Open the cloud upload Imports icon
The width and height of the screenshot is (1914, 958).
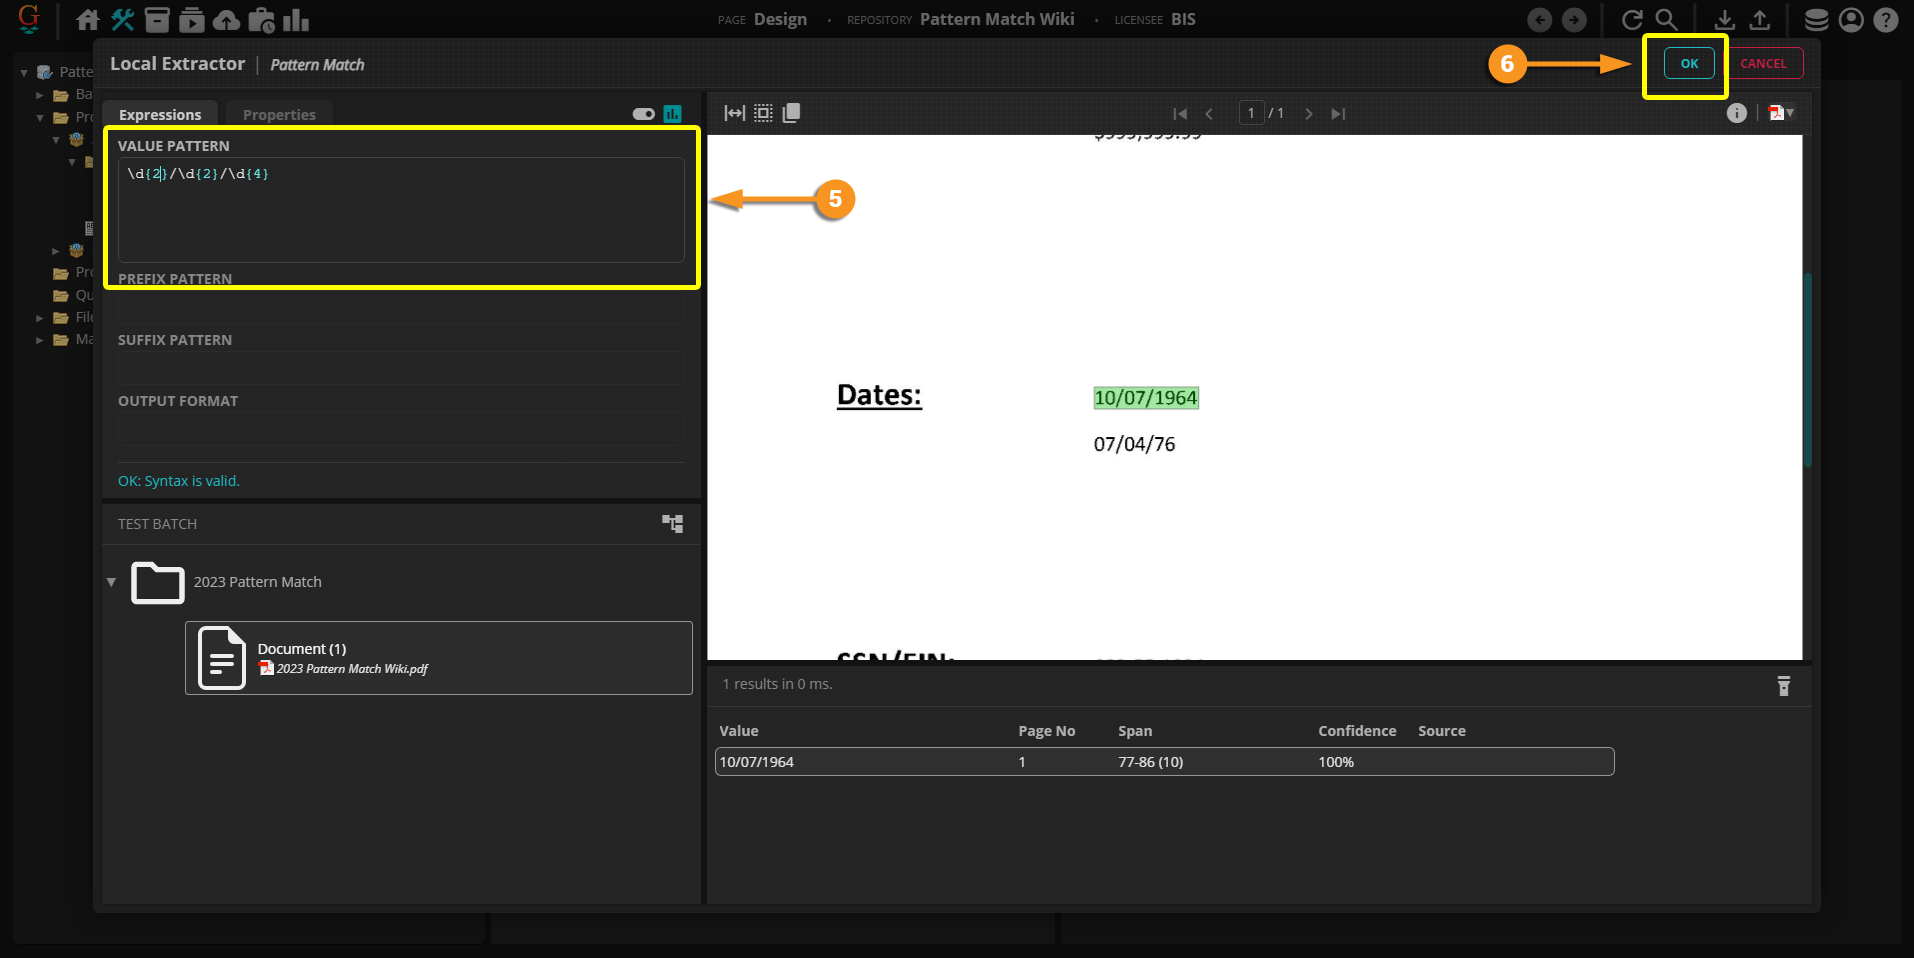pyautogui.click(x=227, y=19)
